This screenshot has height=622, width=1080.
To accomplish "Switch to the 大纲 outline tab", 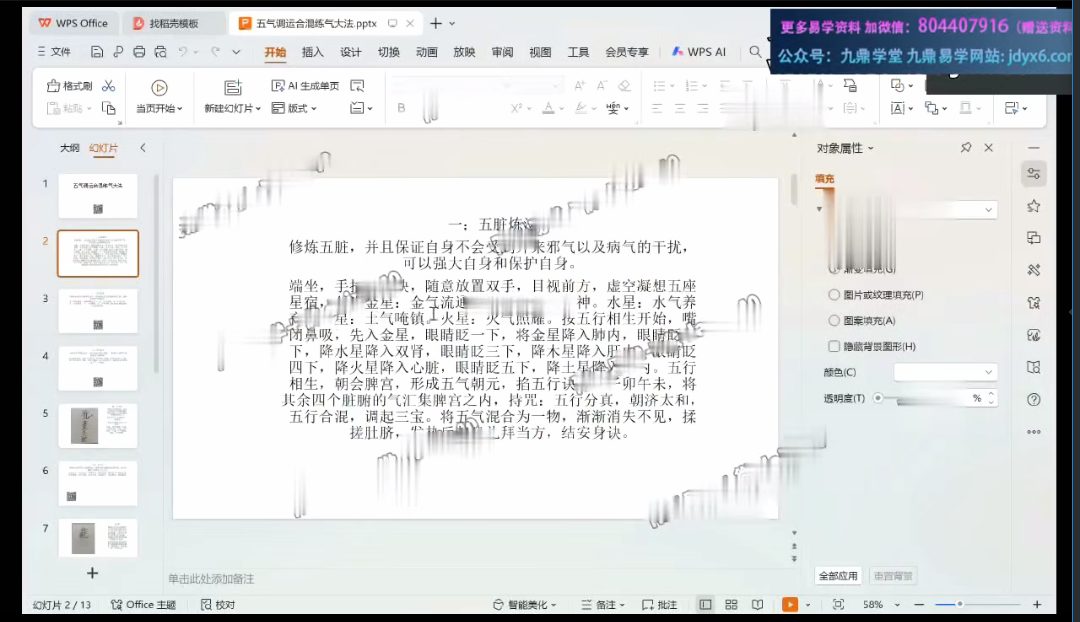I will click(69, 148).
